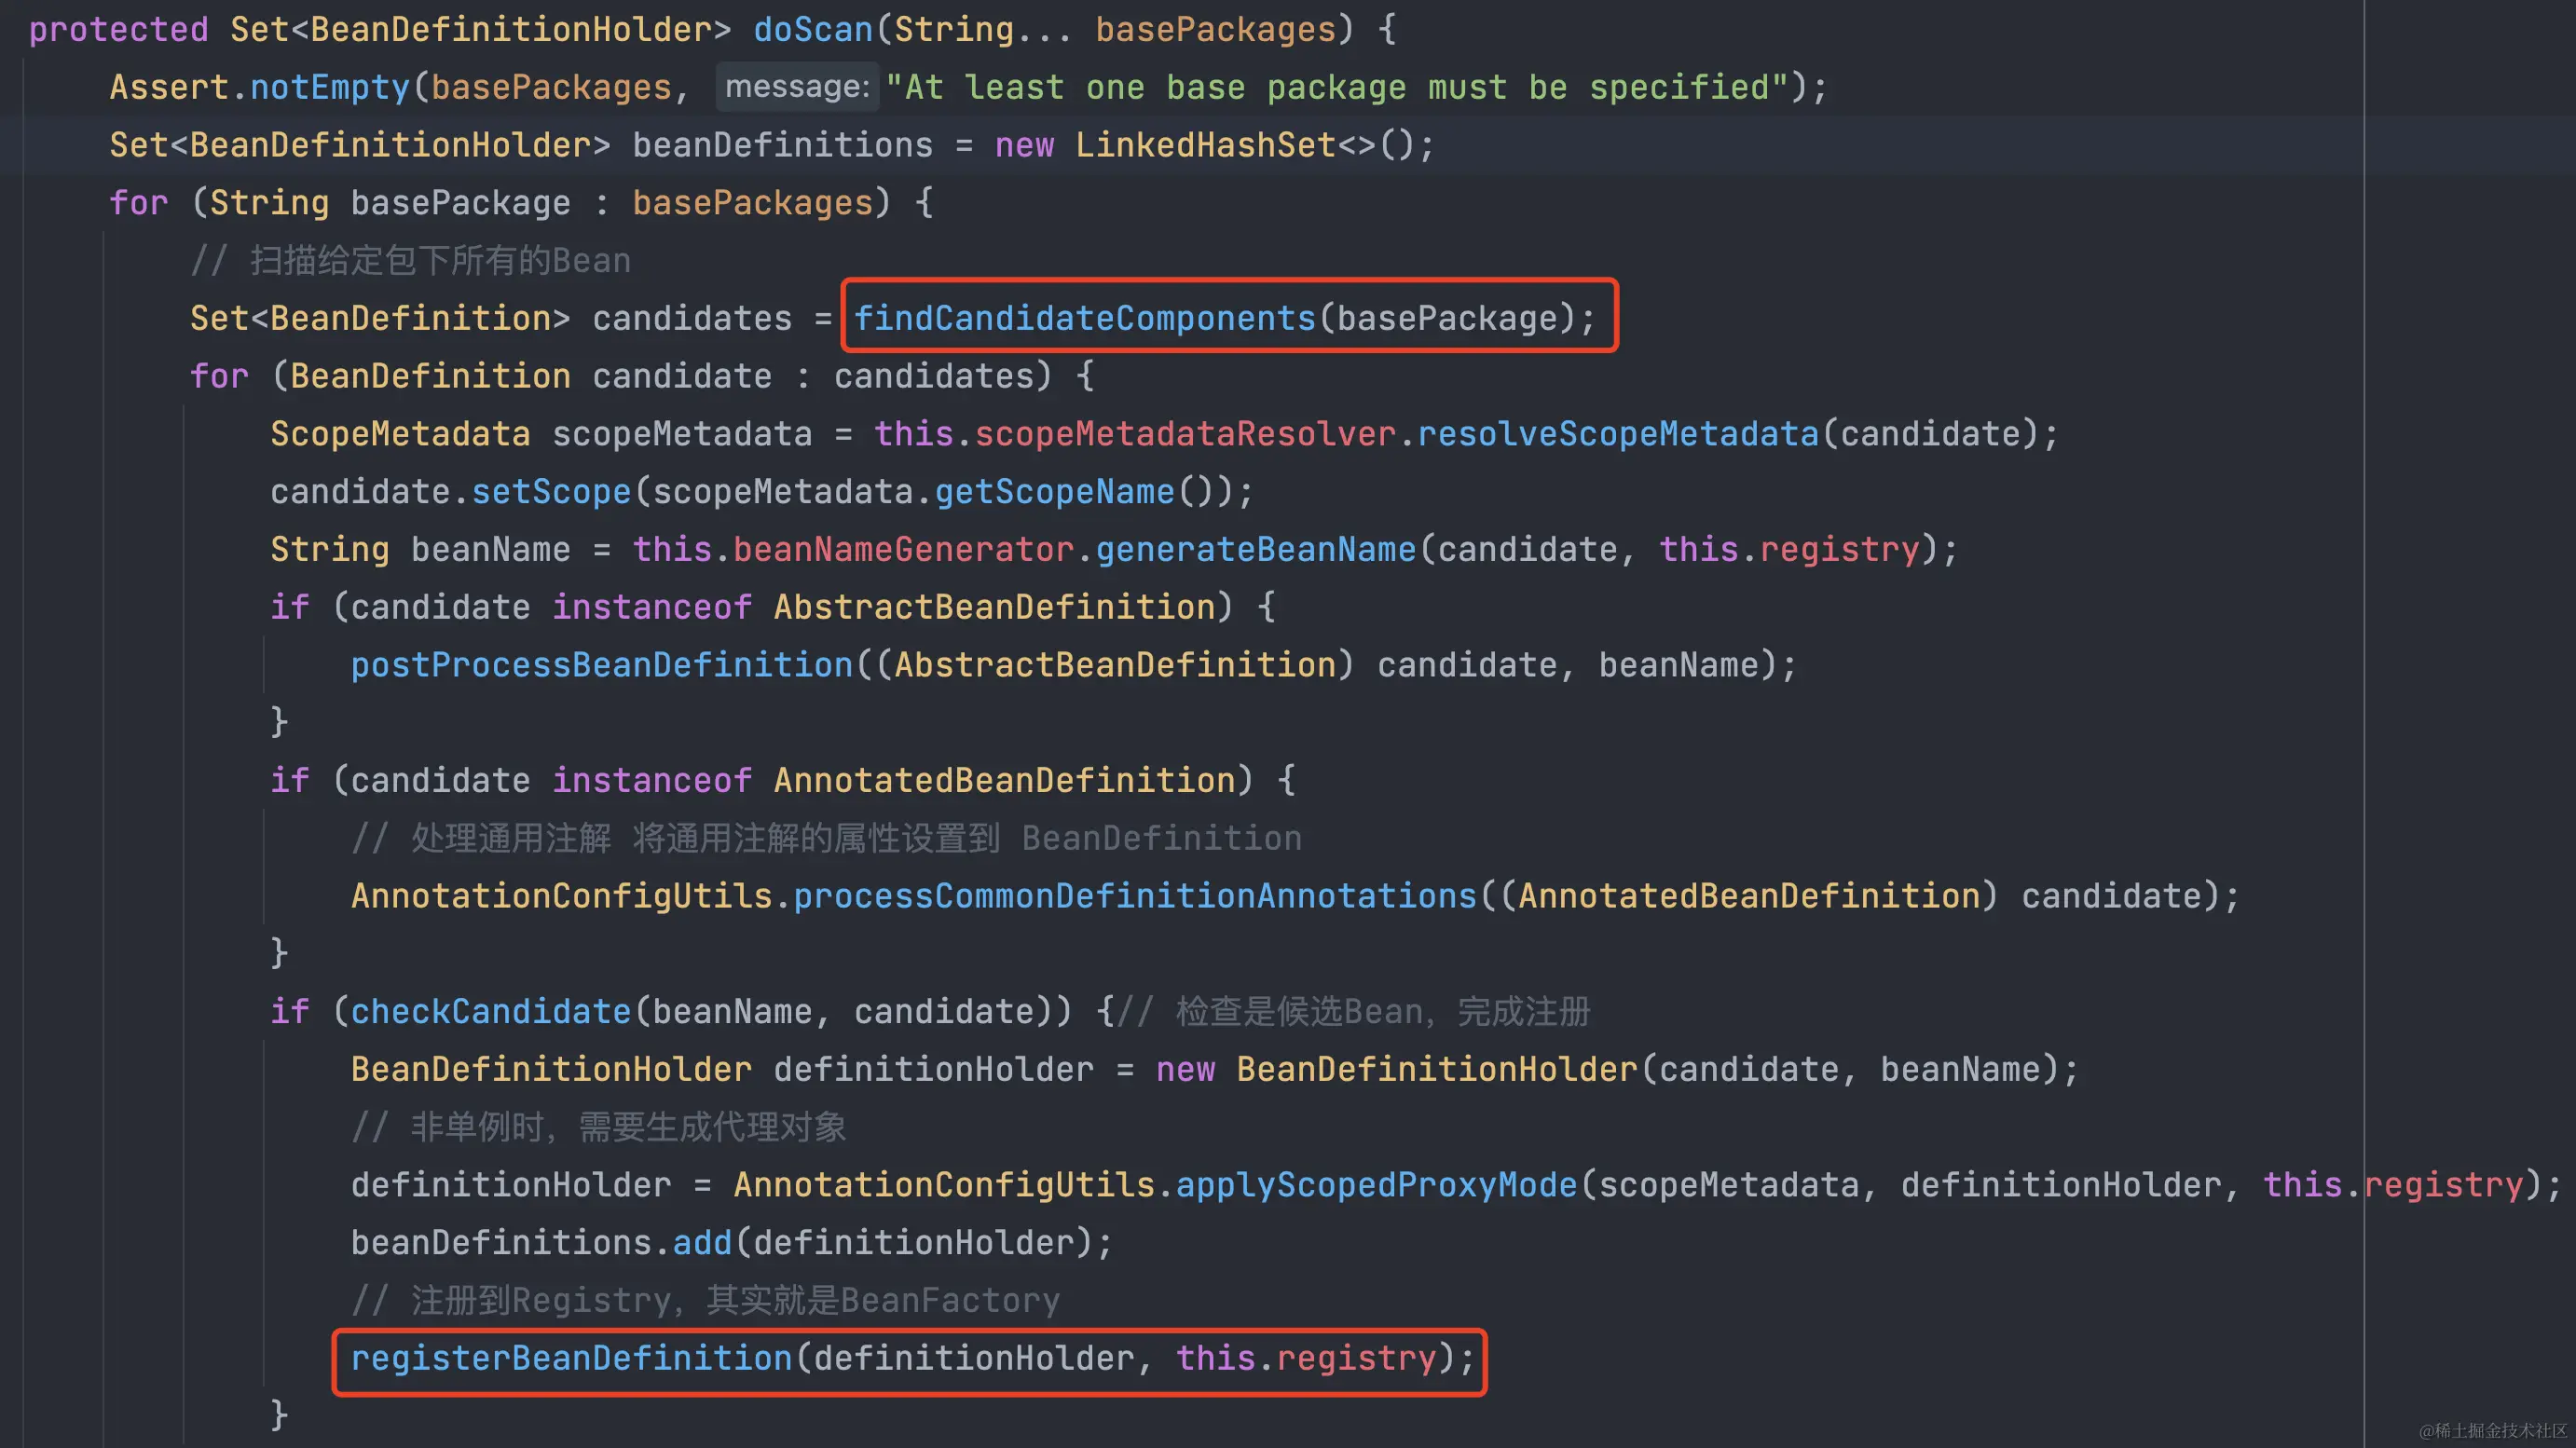Click the setScope method call
2576x1448 pixels.
(551, 492)
